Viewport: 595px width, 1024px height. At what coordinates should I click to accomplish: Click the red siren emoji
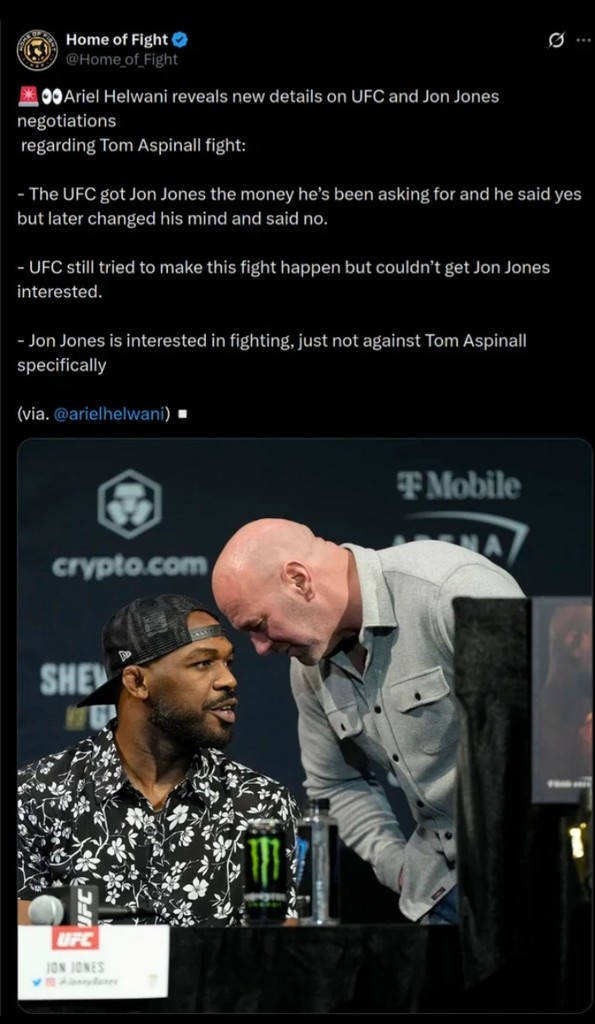tap(27, 97)
